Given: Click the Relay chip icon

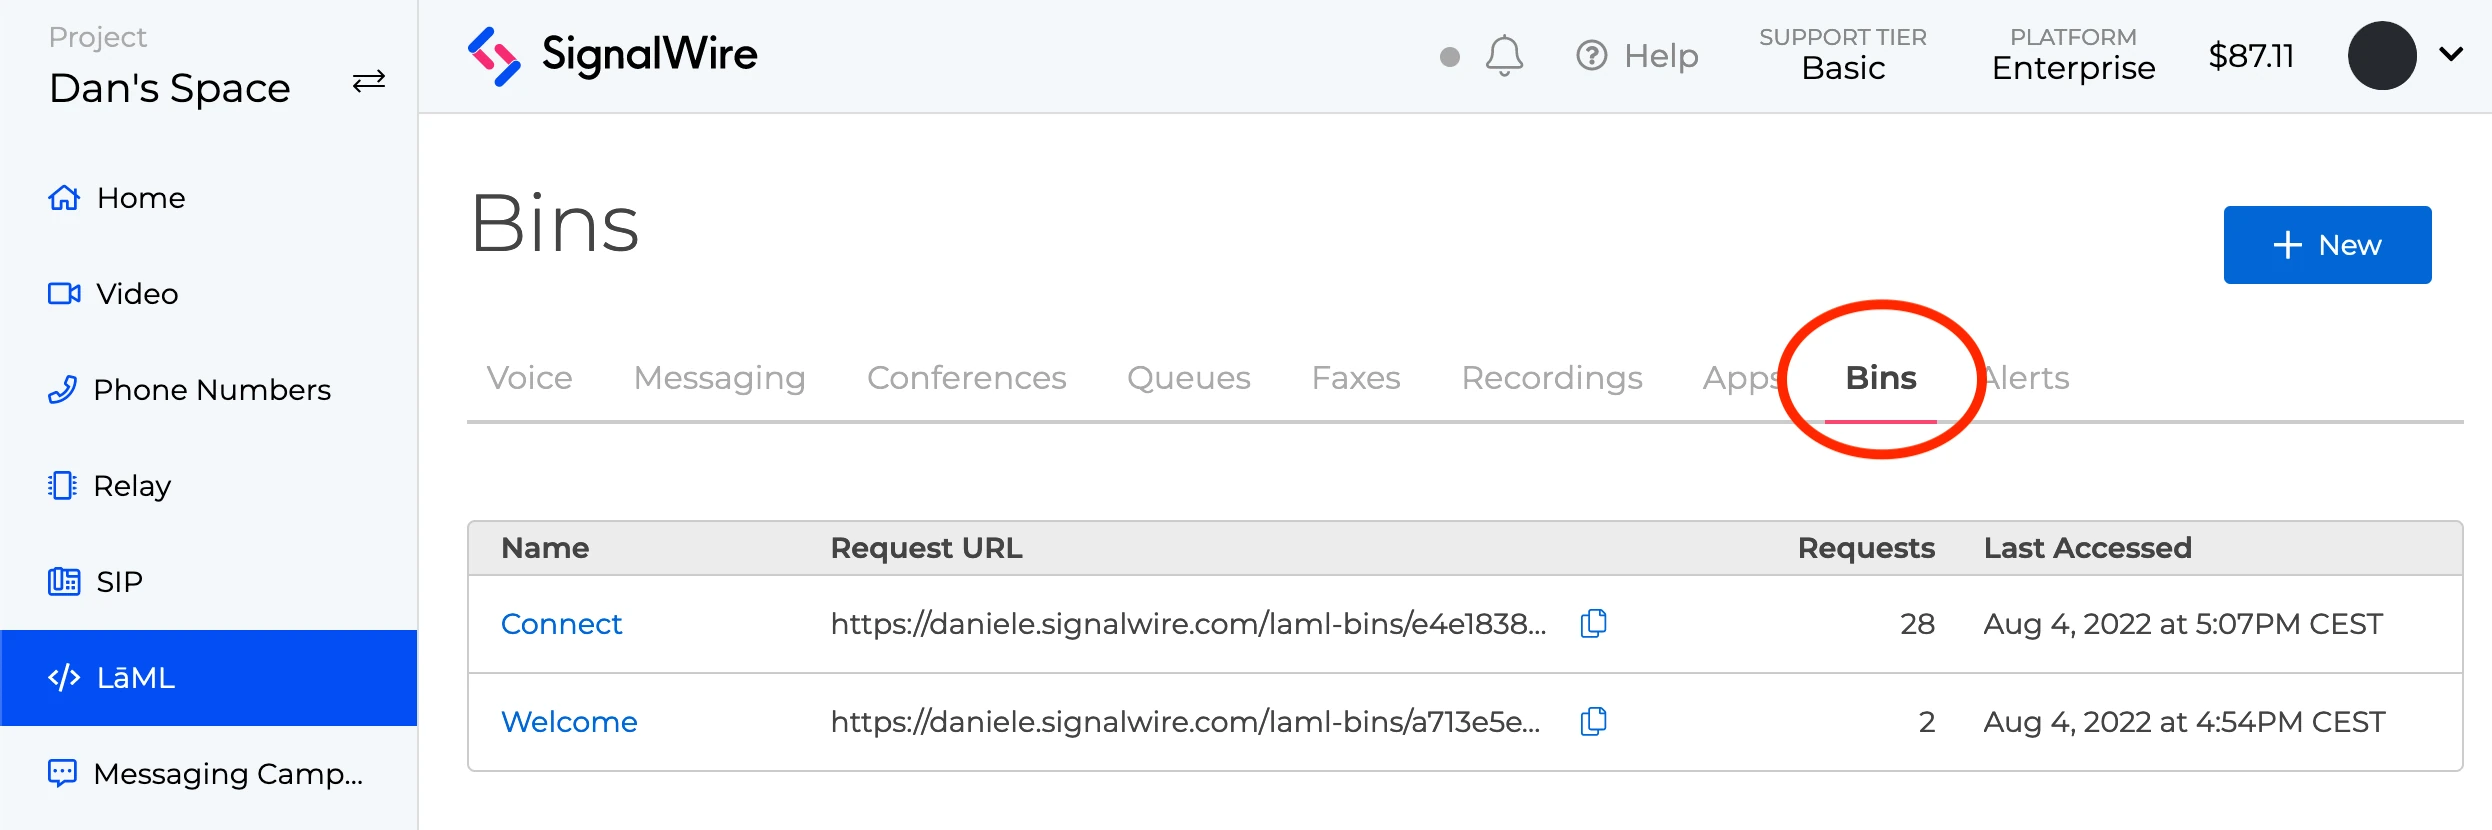Looking at the screenshot, I should [x=62, y=485].
